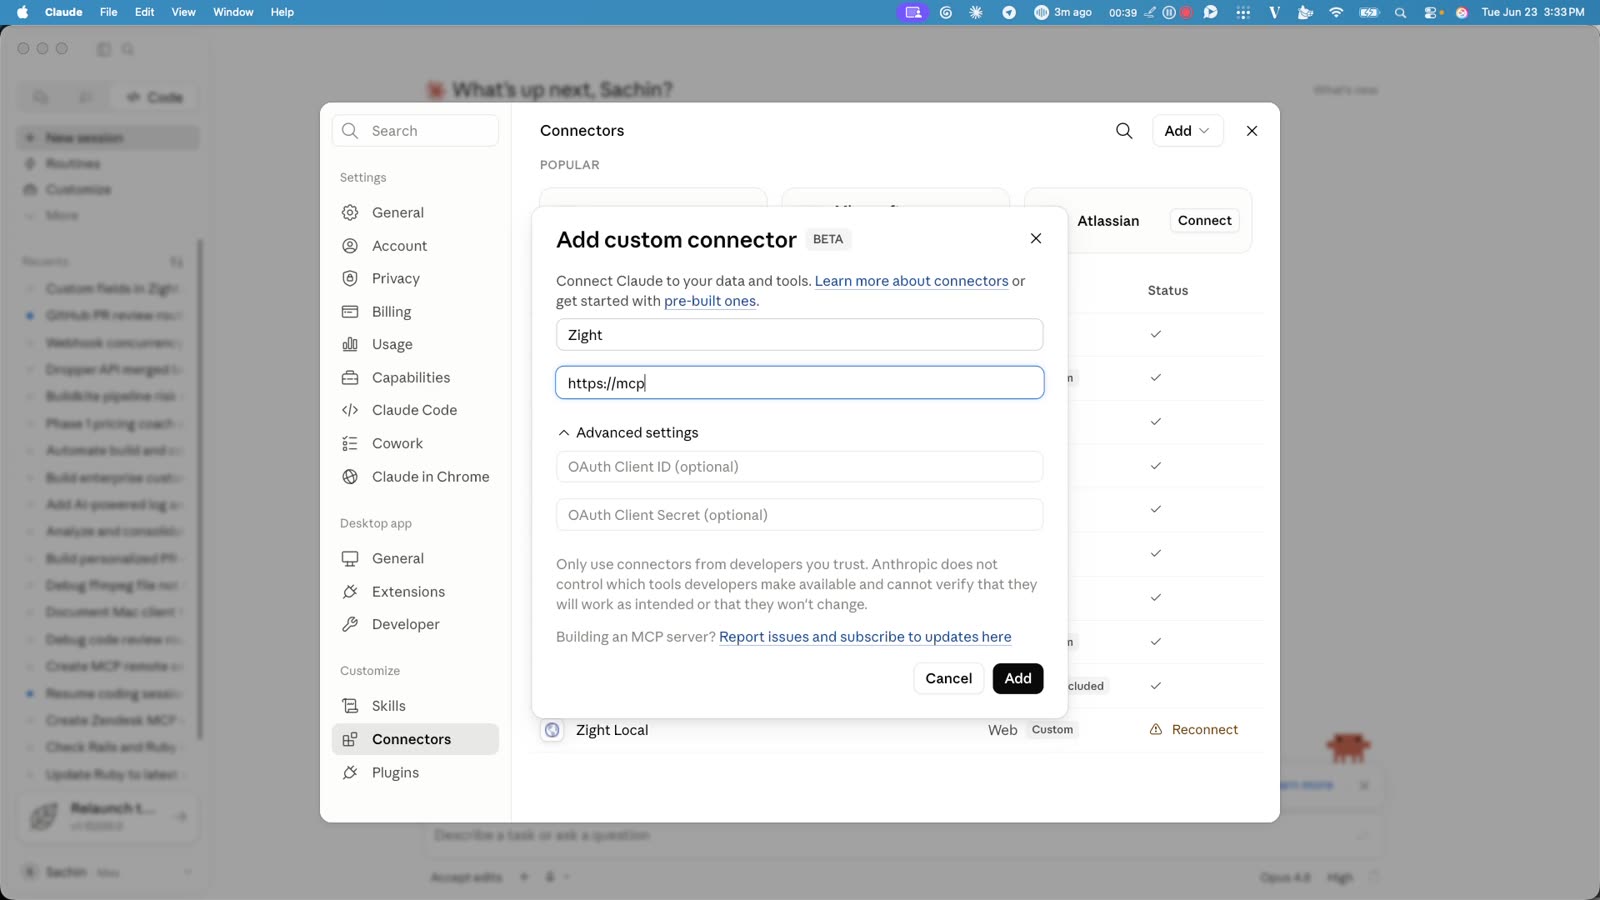Click the connector name field containing Zight
This screenshot has width=1600, height=900.
click(800, 335)
